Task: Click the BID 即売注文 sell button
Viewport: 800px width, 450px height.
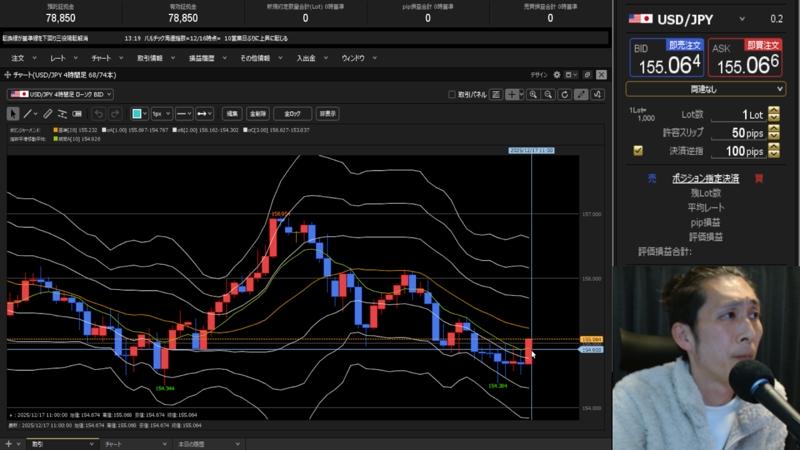Action: (x=665, y=58)
